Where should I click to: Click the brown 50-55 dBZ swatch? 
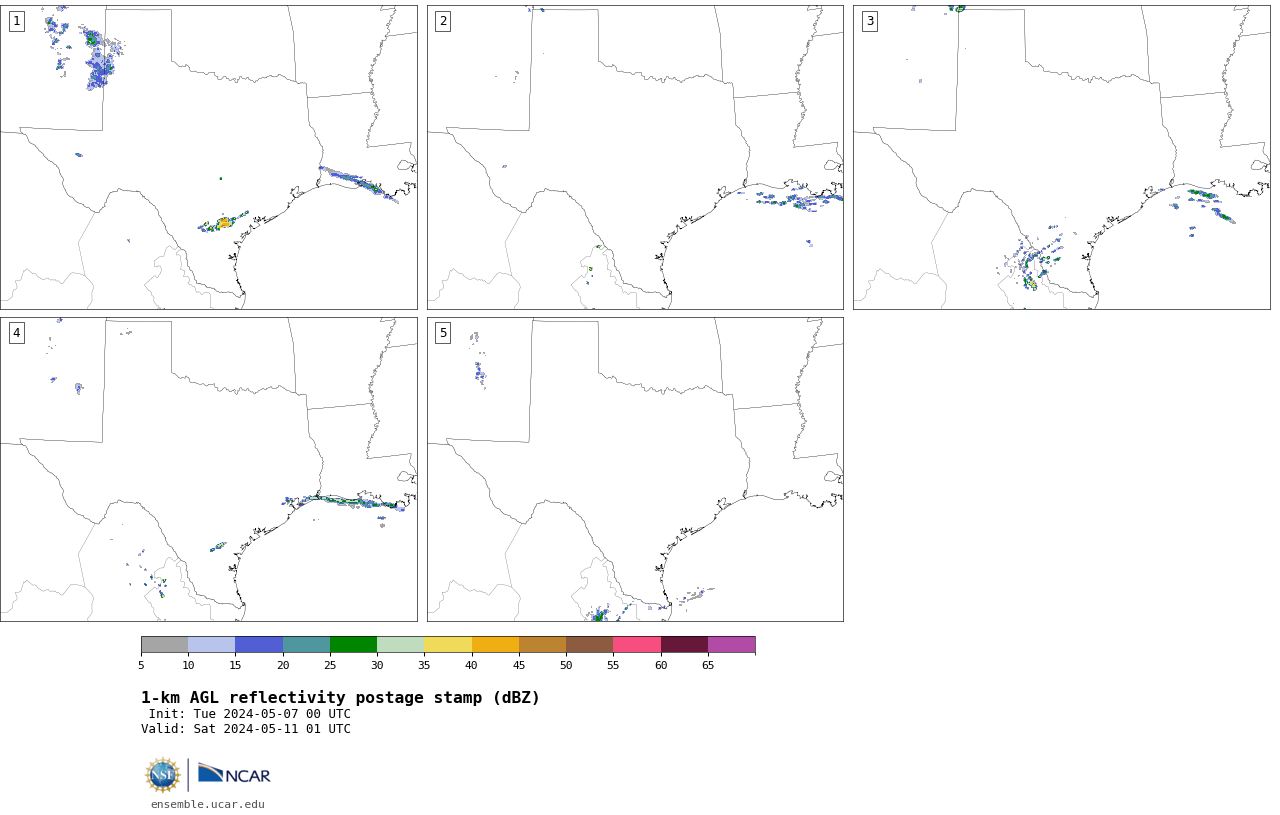coord(590,644)
